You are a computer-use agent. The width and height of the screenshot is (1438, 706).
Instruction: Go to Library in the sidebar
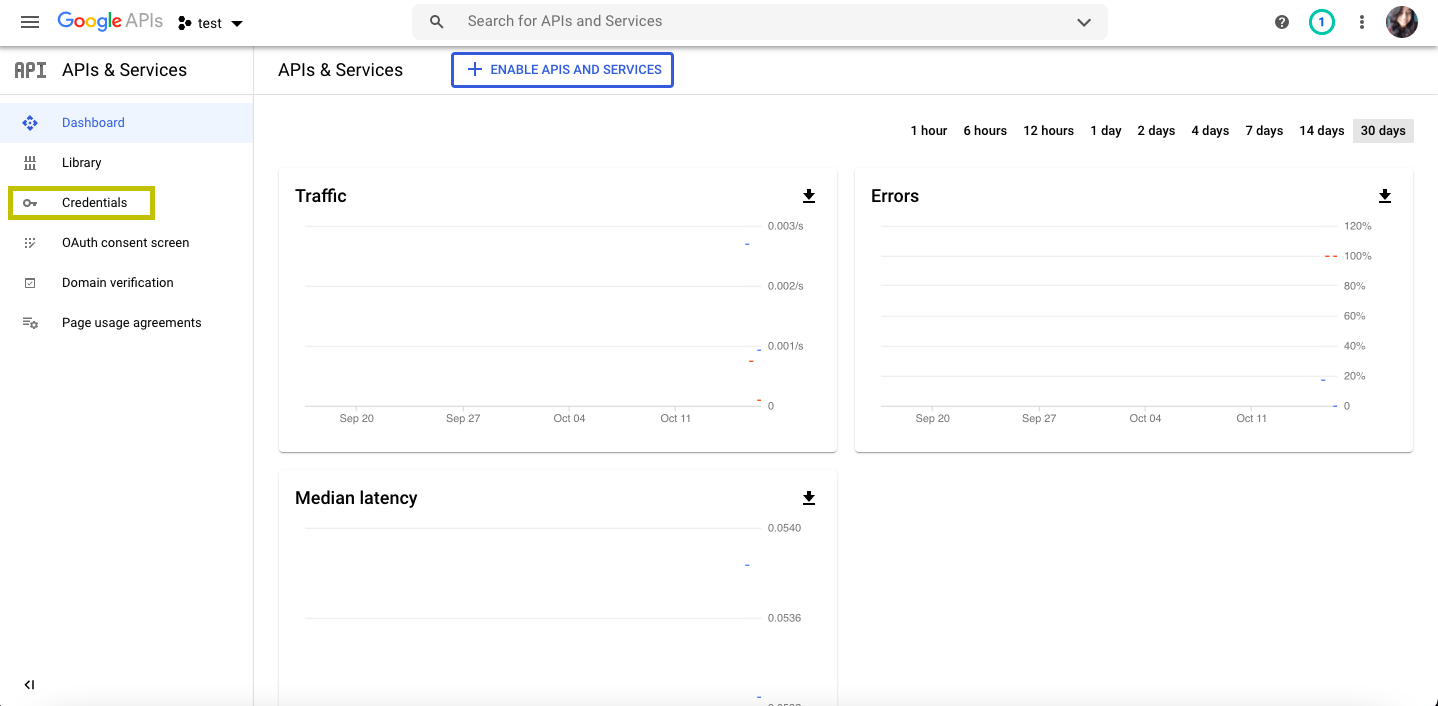81,163
